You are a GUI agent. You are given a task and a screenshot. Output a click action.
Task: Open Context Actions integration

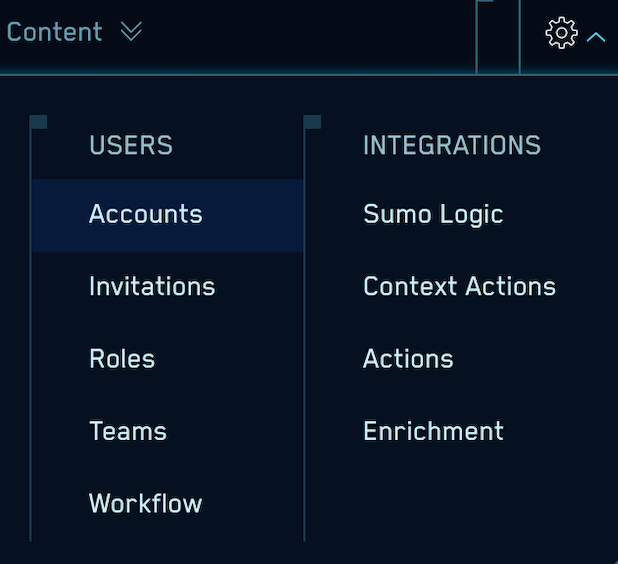459,287
